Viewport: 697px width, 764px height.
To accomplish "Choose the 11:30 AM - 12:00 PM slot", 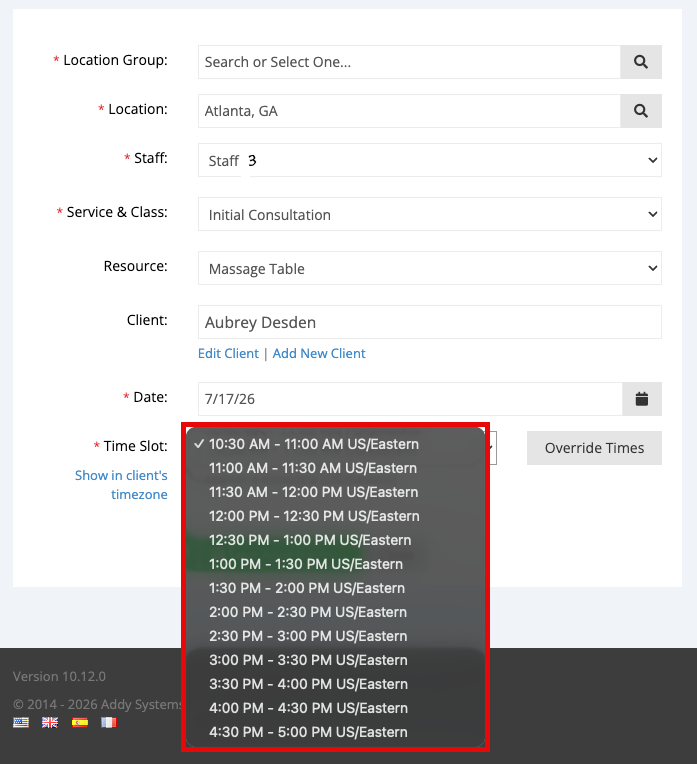I will pyautogui.click(x=335, y=492).
